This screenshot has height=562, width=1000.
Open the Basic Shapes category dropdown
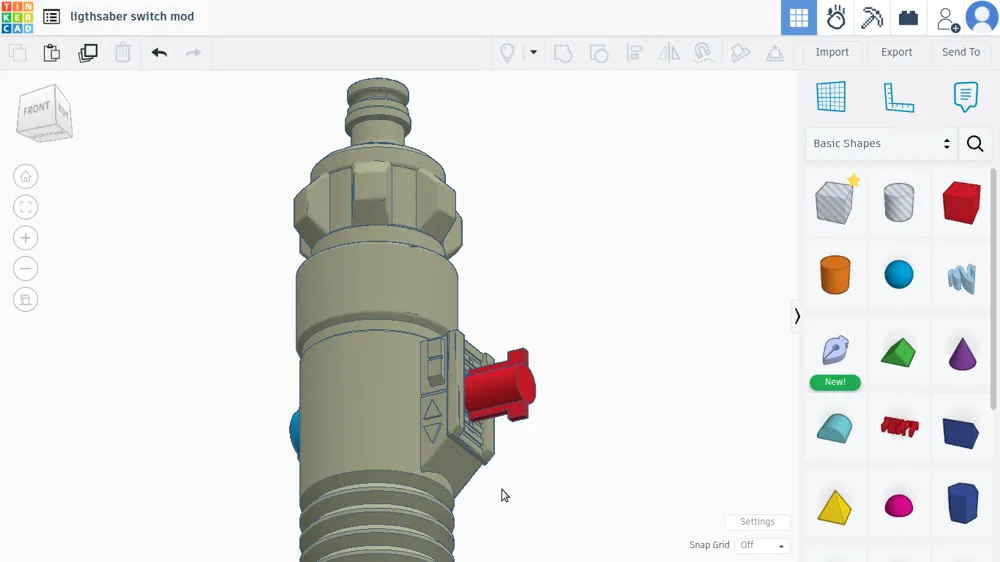(881, 144)
